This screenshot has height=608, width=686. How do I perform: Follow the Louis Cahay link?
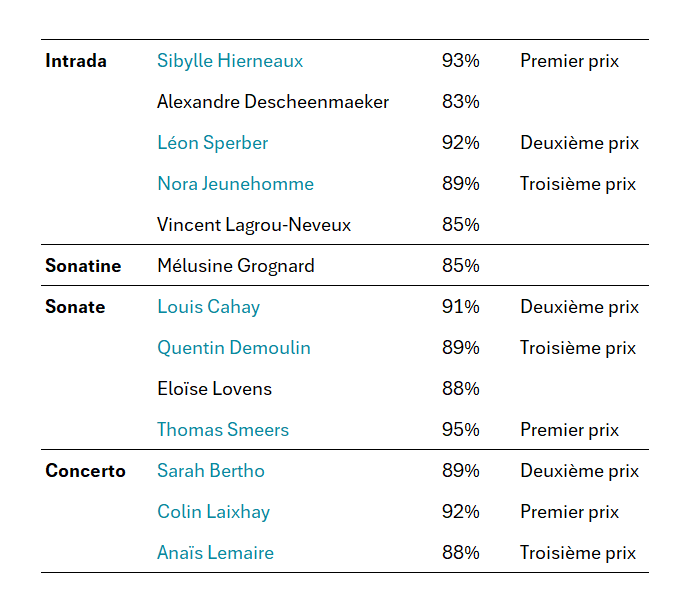coord(208,307)
